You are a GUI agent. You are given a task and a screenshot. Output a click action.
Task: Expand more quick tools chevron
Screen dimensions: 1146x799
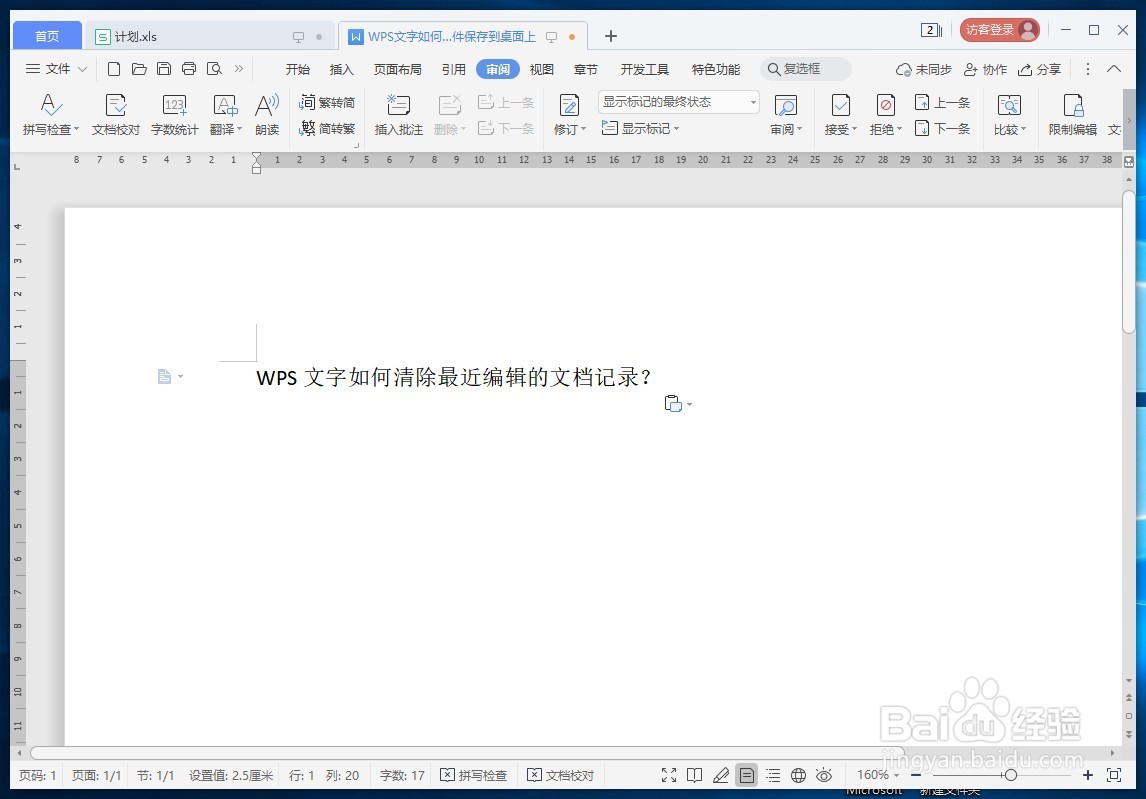[x=239, y=69]
